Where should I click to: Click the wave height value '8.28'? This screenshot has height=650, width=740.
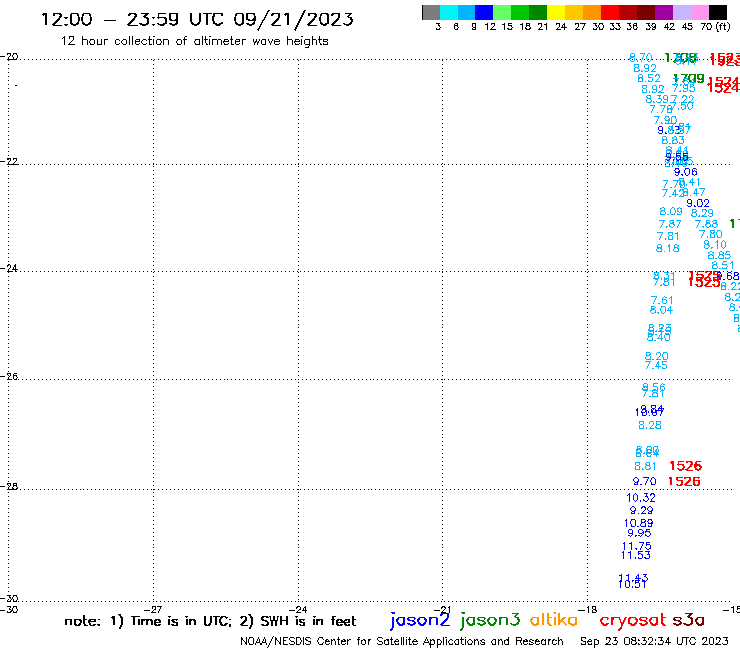[649, 425]
